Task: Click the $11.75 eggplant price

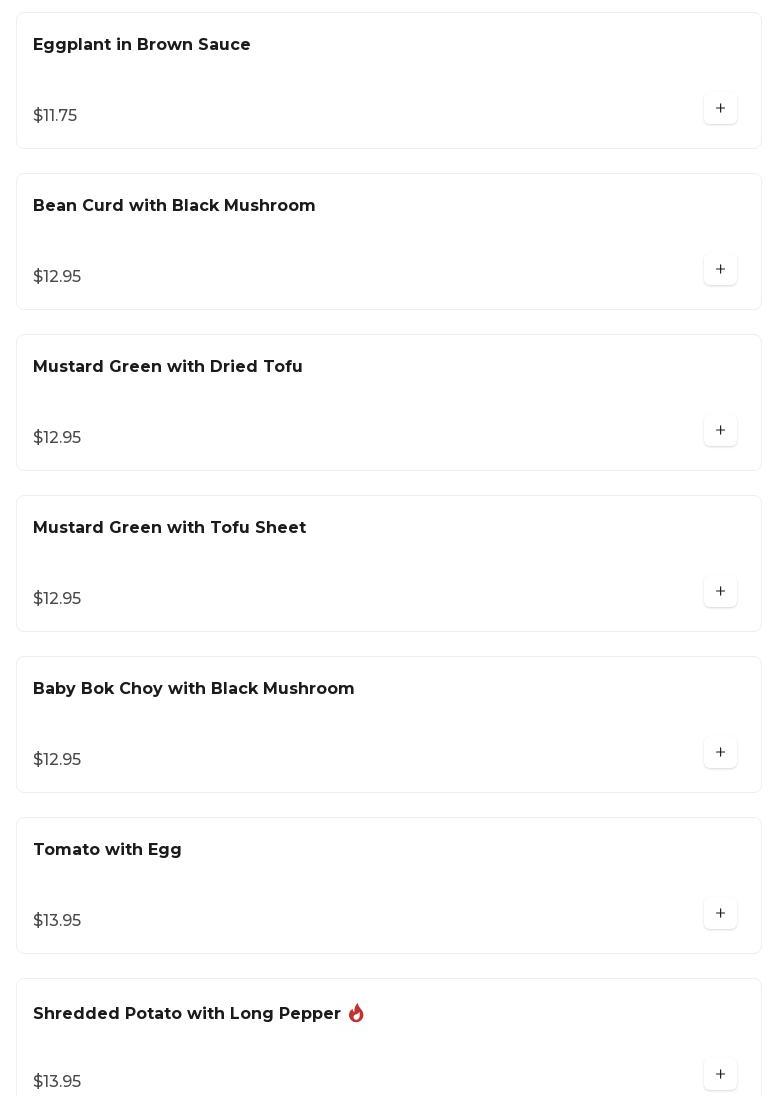Action: 55,116
